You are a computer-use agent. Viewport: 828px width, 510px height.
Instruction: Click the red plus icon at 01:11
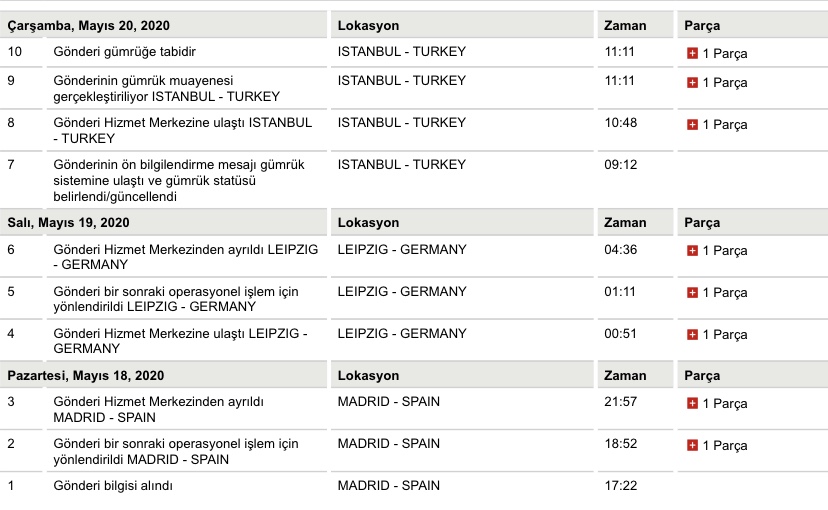pos(692,292)
